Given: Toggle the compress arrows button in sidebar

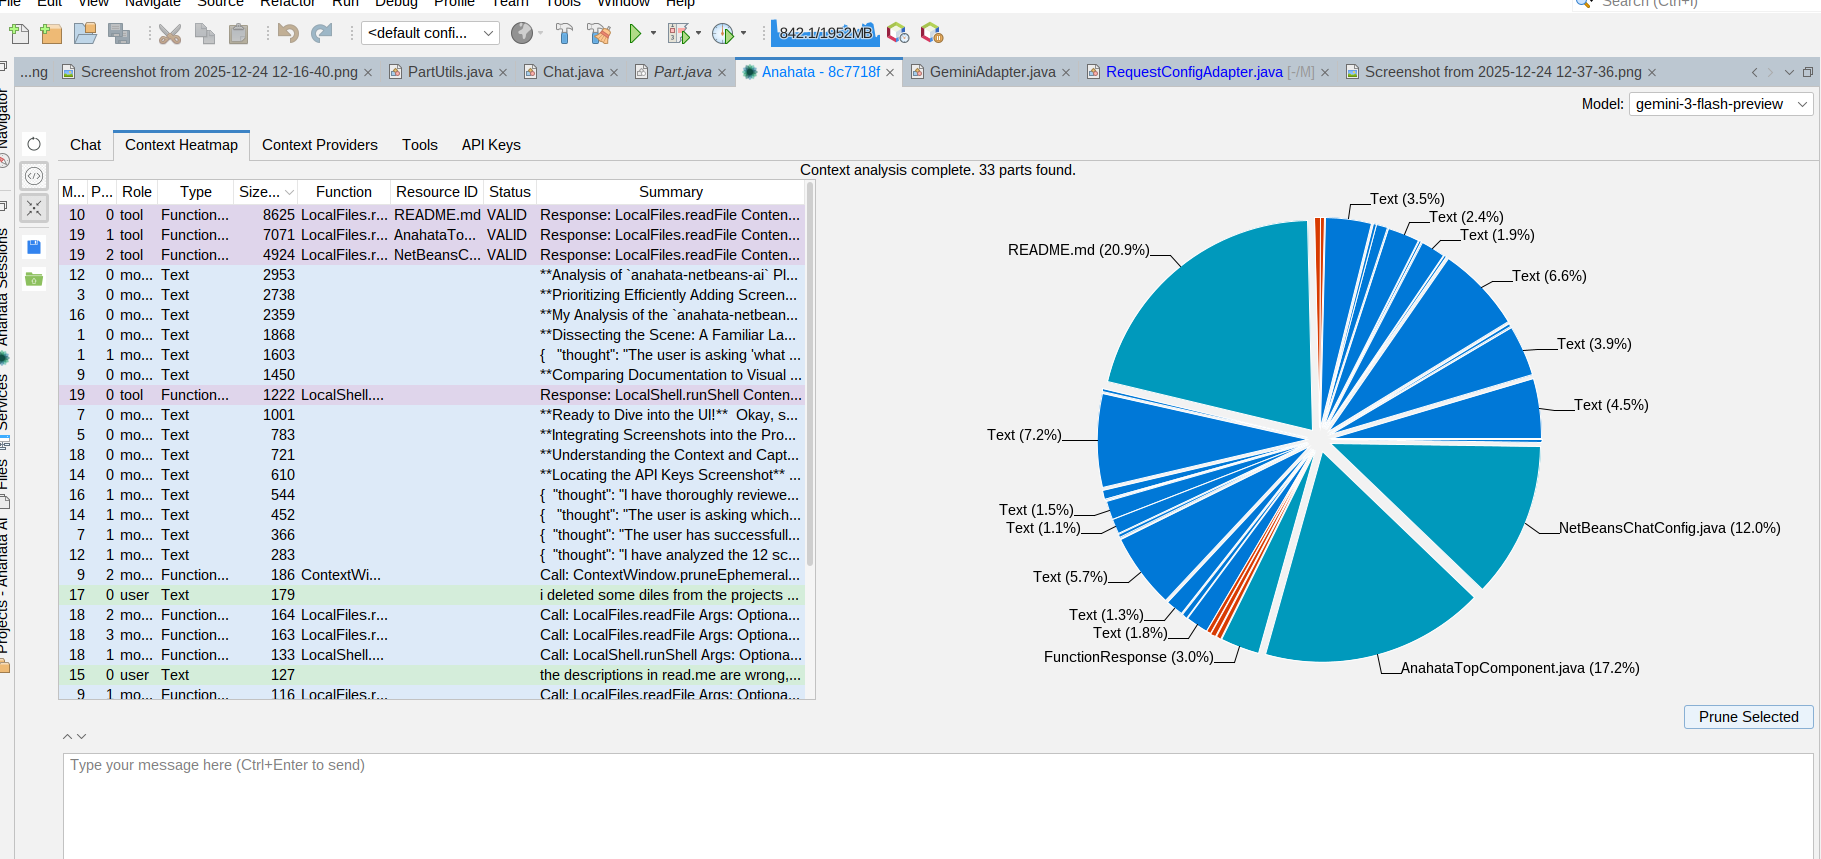Looking at the screenshot, I should click(x=34, y=208).
